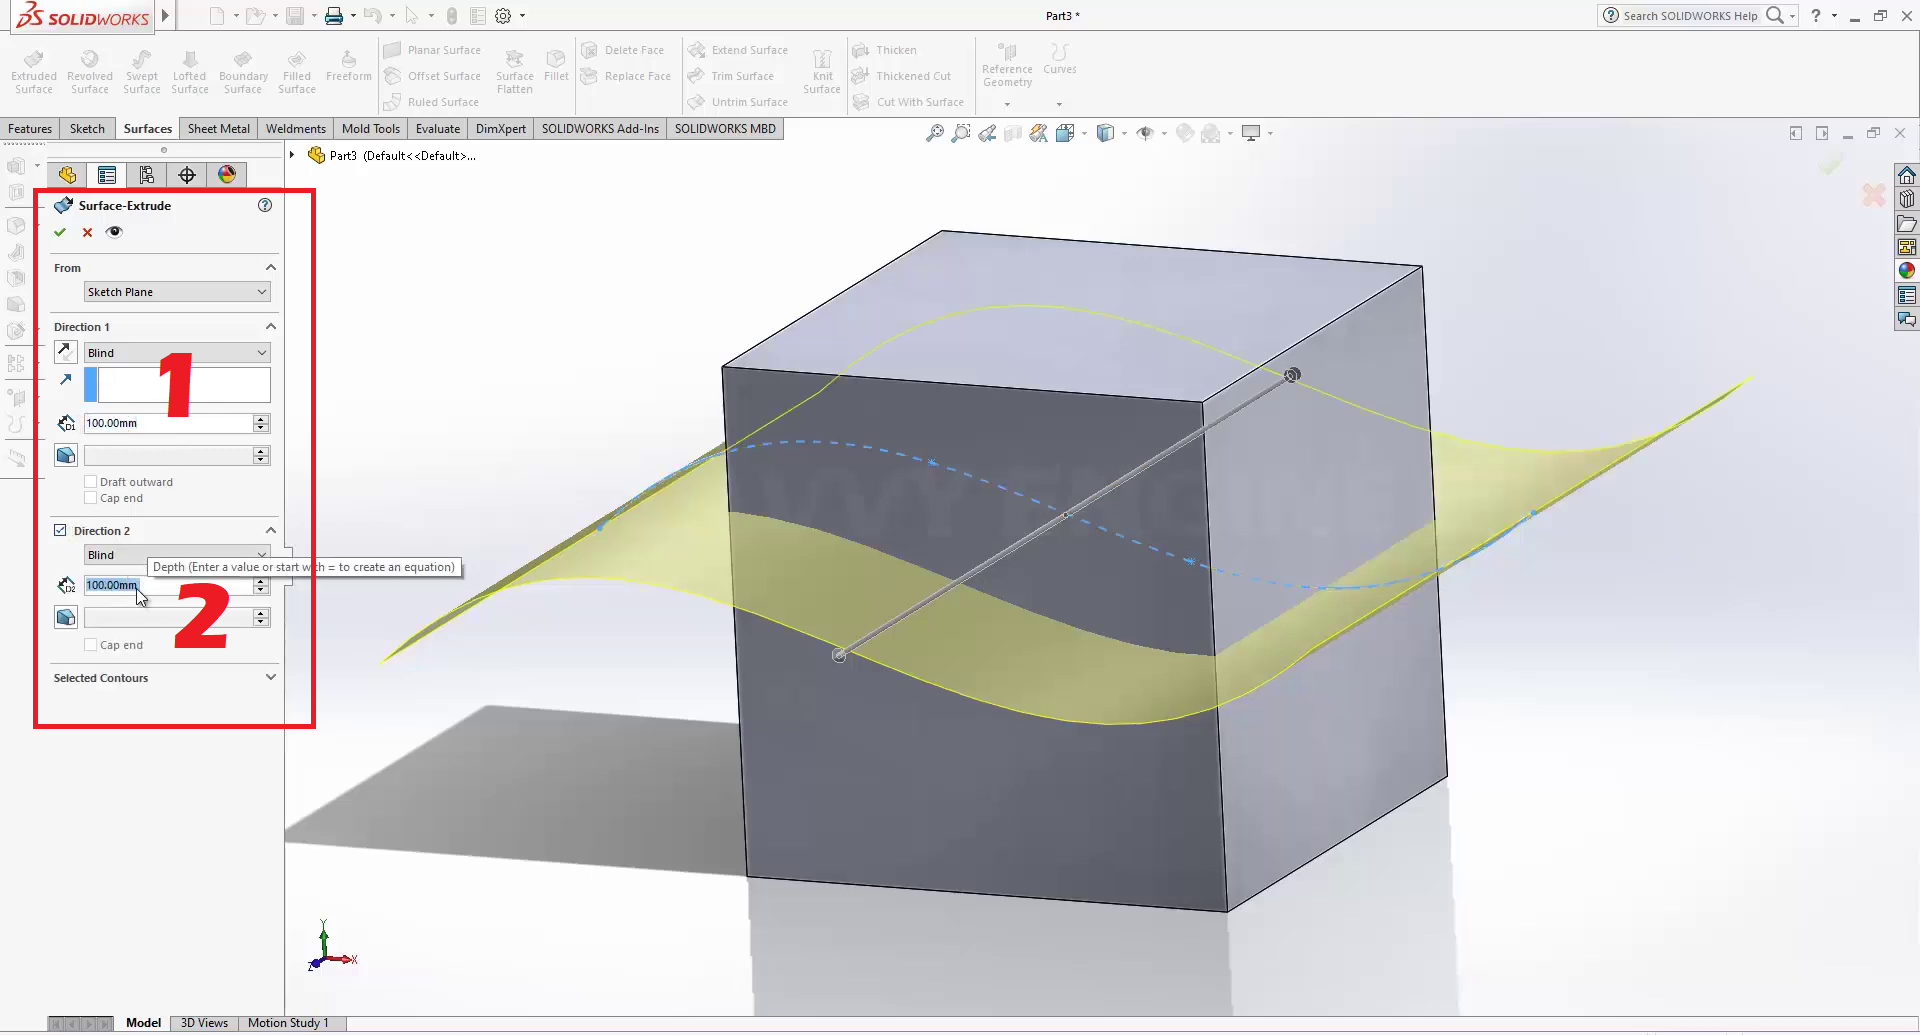This screenshot has height=1035, width=1920.
Task: Click the green OK checkmark in Surface-Extrude
Action: tap(60, 232)
